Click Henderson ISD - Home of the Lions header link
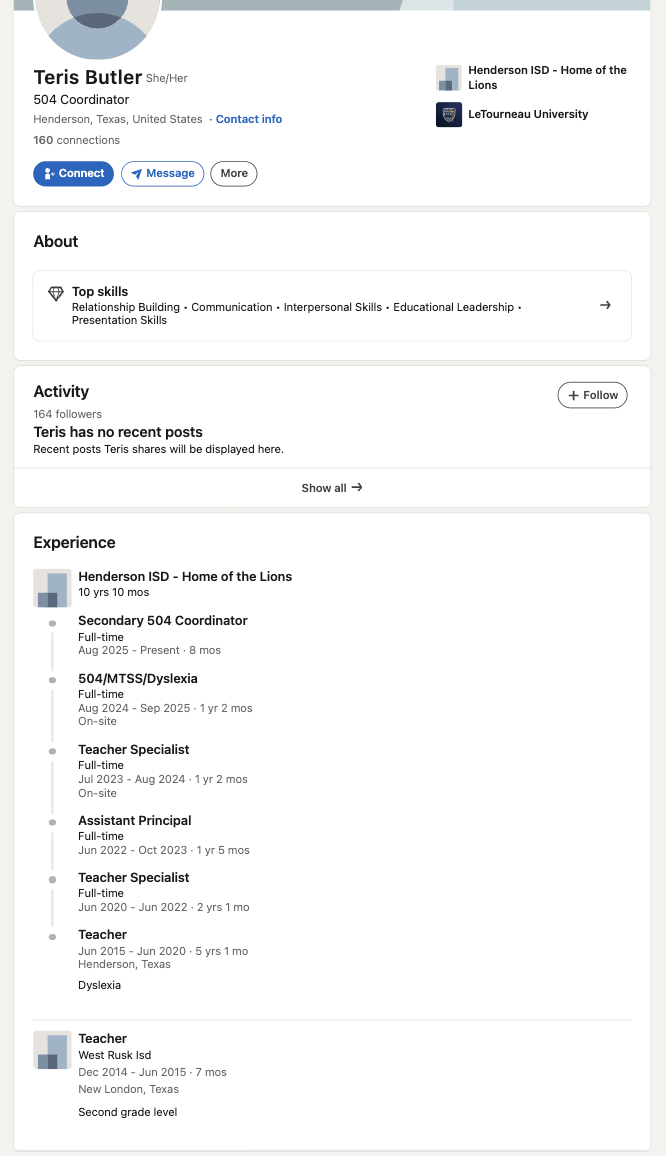 point(547,77)
